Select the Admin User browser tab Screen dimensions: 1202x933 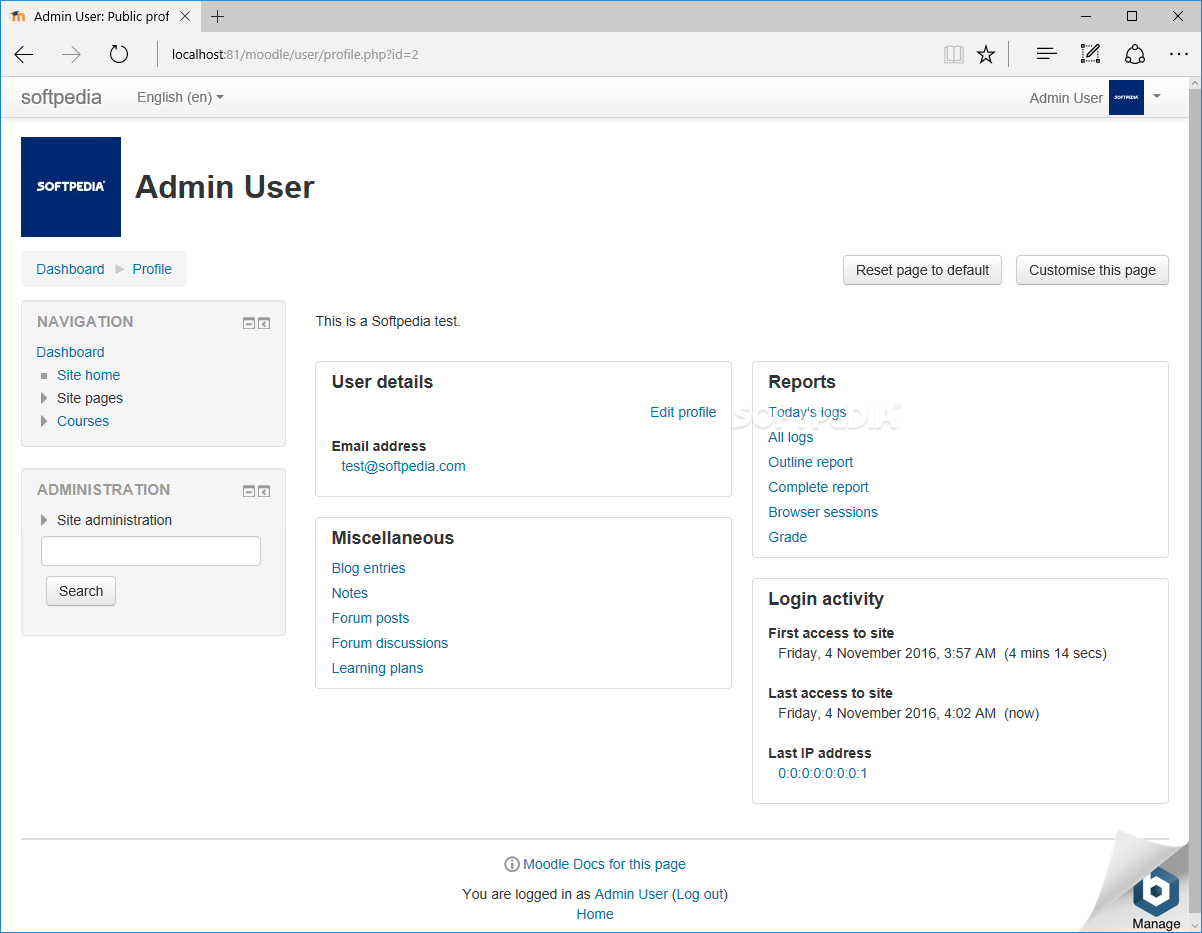[101, 16]
